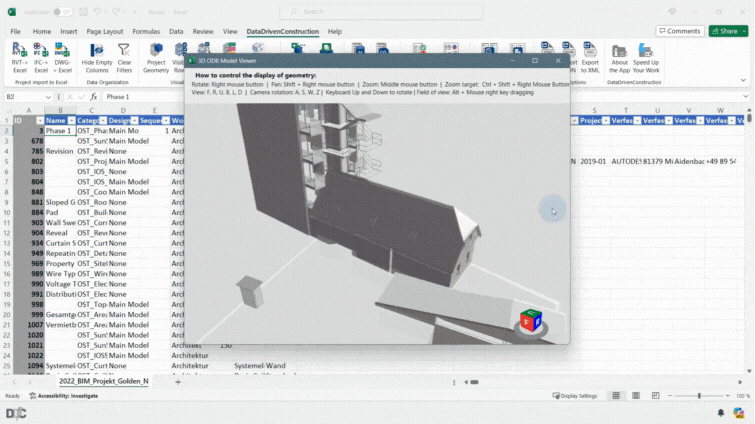This screenshot has width=755, height=424.
Task: Select cell containing 2019-01
Action: tap(594, 161)
